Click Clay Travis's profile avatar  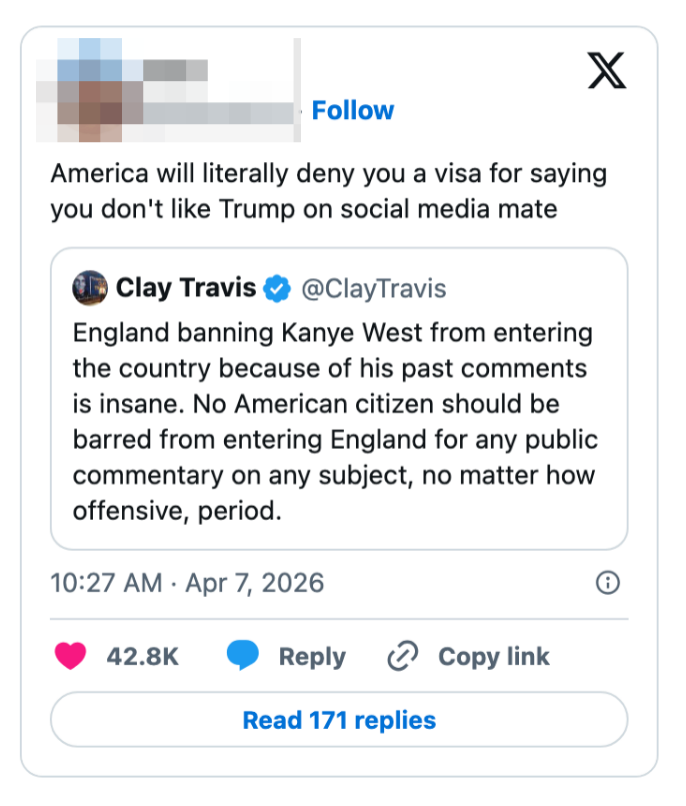pos(91,288)
